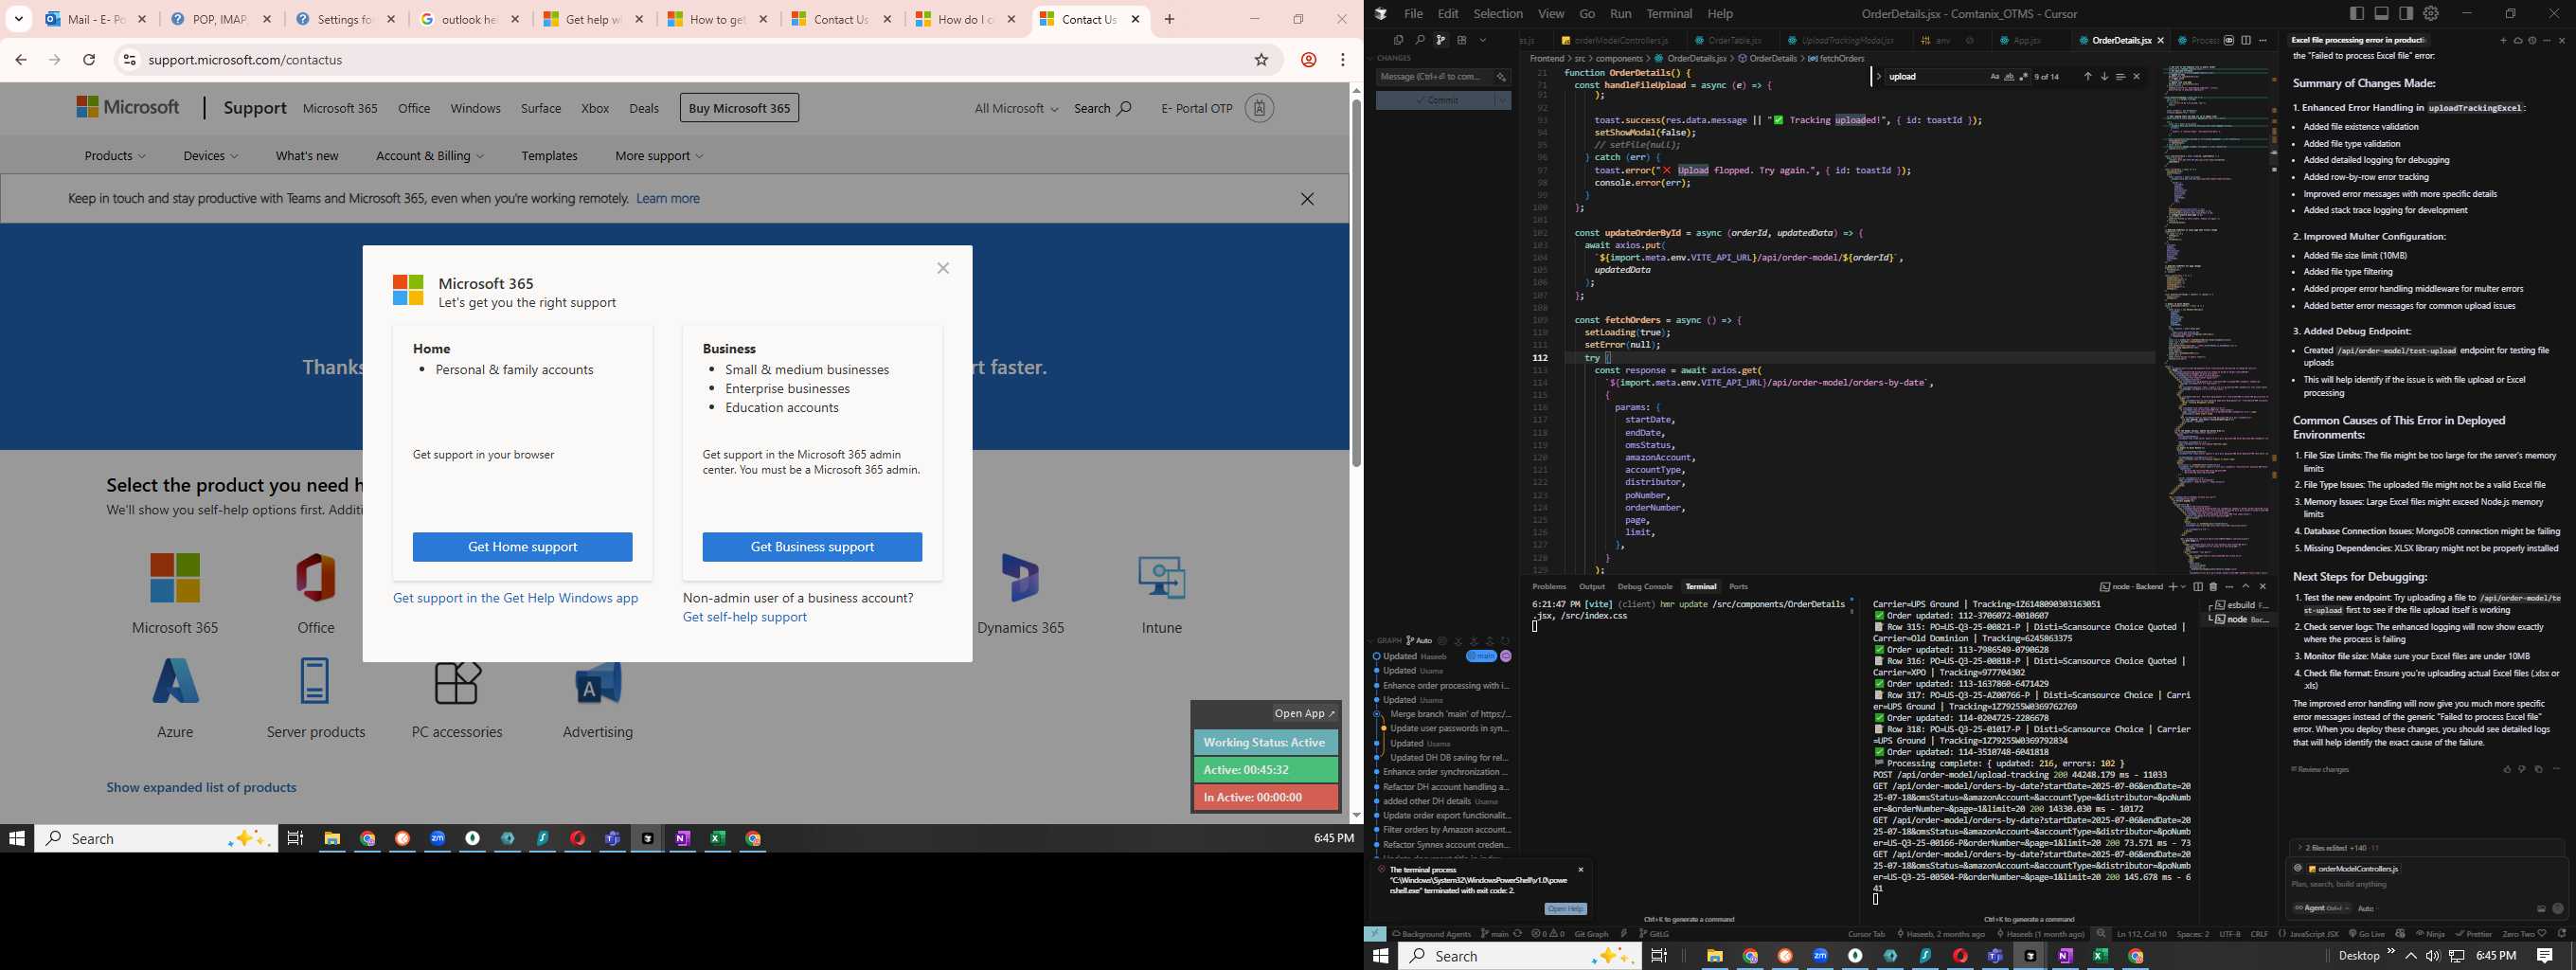This screenshot has width=2576, height=970.
Task: Open Commit button dropdown arrow
Action: pos(1502,100)
